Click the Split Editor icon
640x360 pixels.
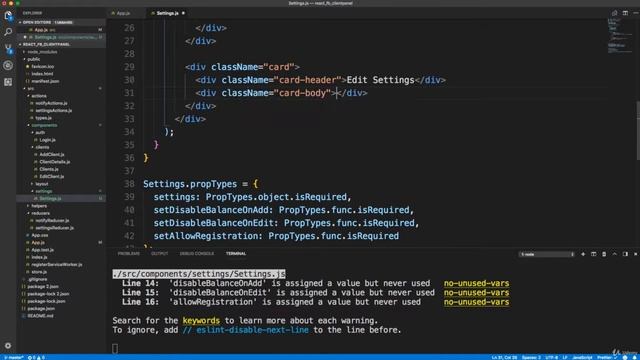pyautogui.click(x=625, y=13)
